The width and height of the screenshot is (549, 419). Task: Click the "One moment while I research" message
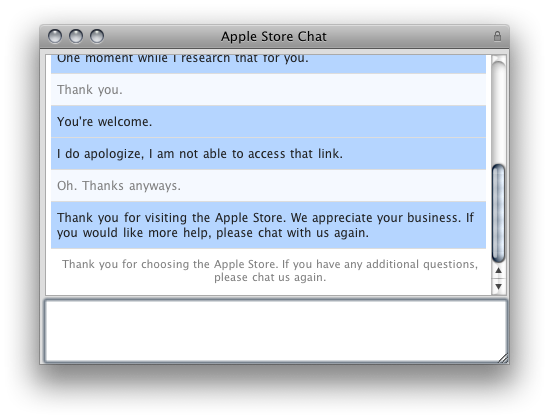coord(268,64)
